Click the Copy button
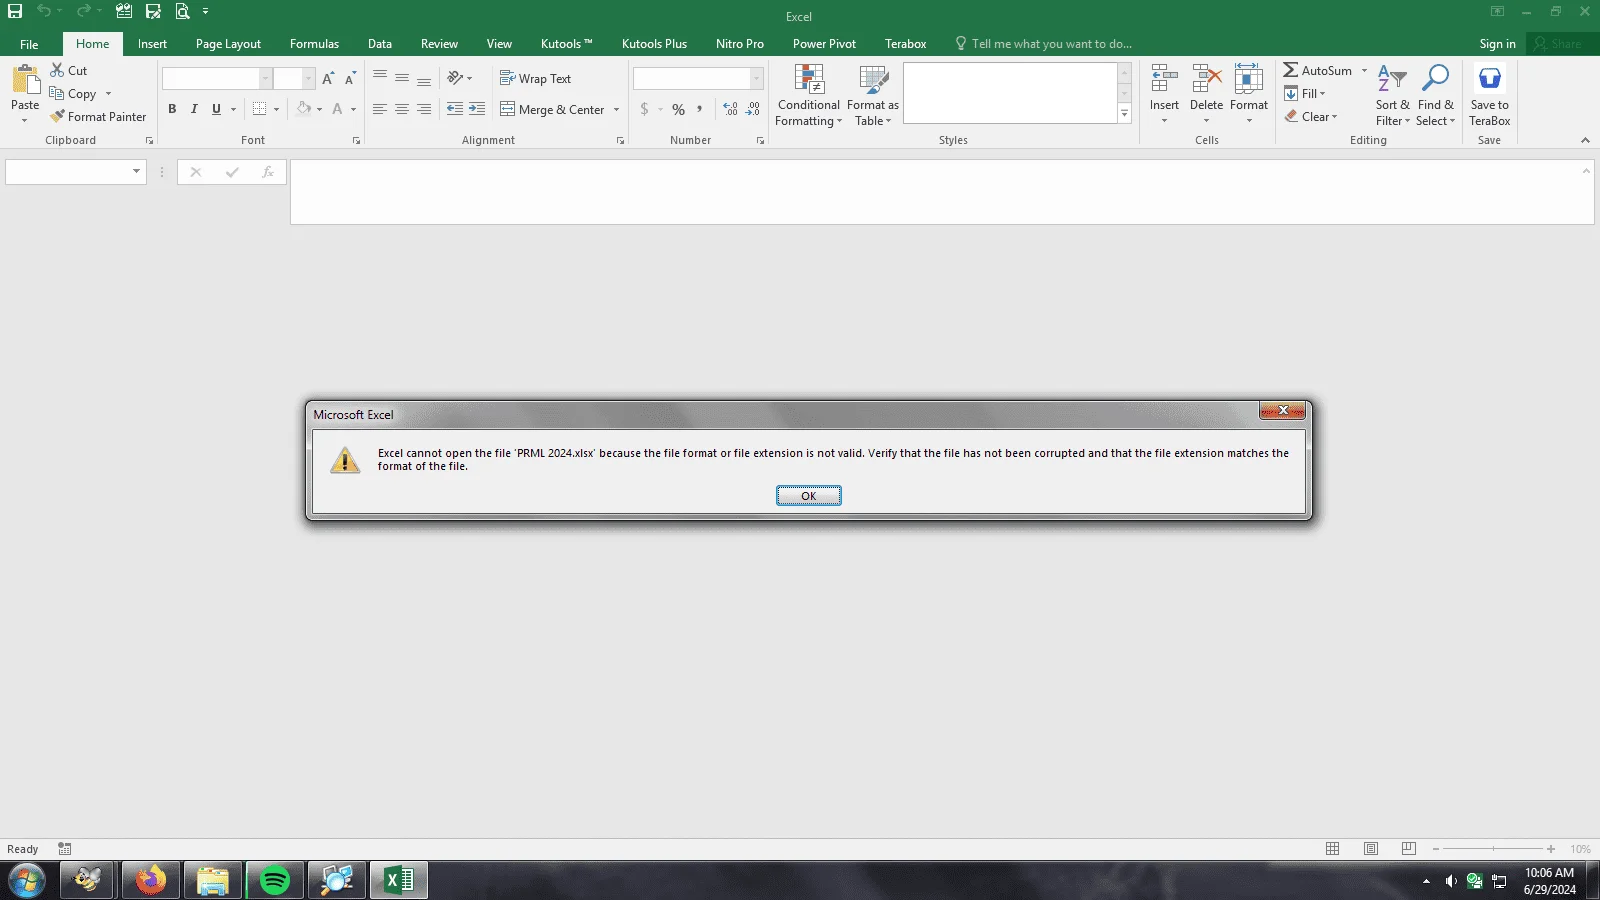Image resolution: width=1600 pixels, height=900 pixels. tap(73, 94)
